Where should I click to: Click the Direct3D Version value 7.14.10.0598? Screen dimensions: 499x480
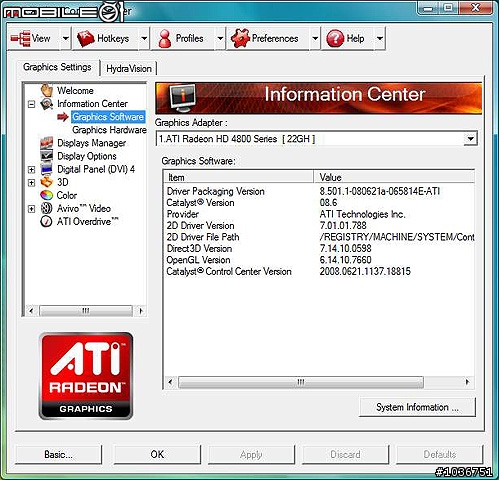(346, 248)
